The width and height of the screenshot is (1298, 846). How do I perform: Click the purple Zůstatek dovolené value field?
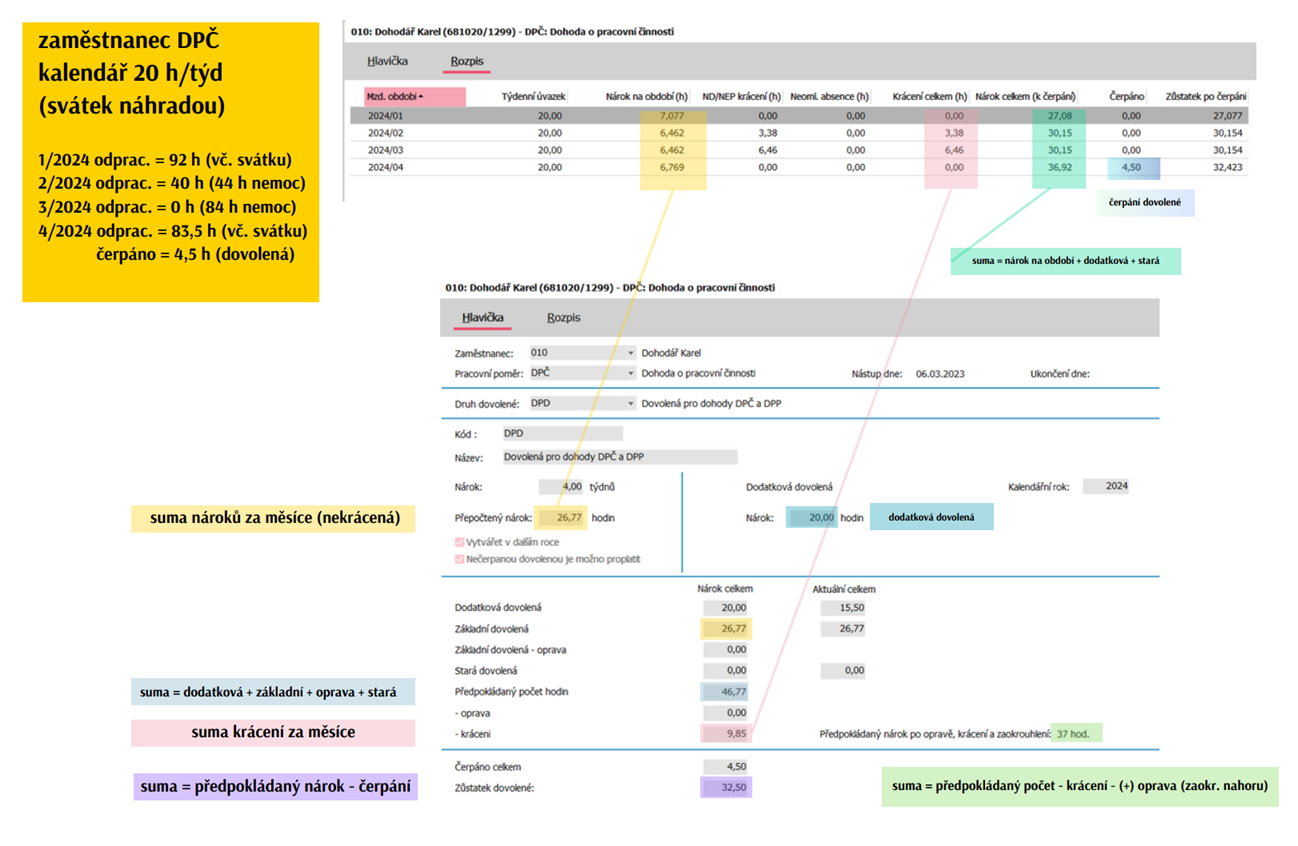[725, 788]
